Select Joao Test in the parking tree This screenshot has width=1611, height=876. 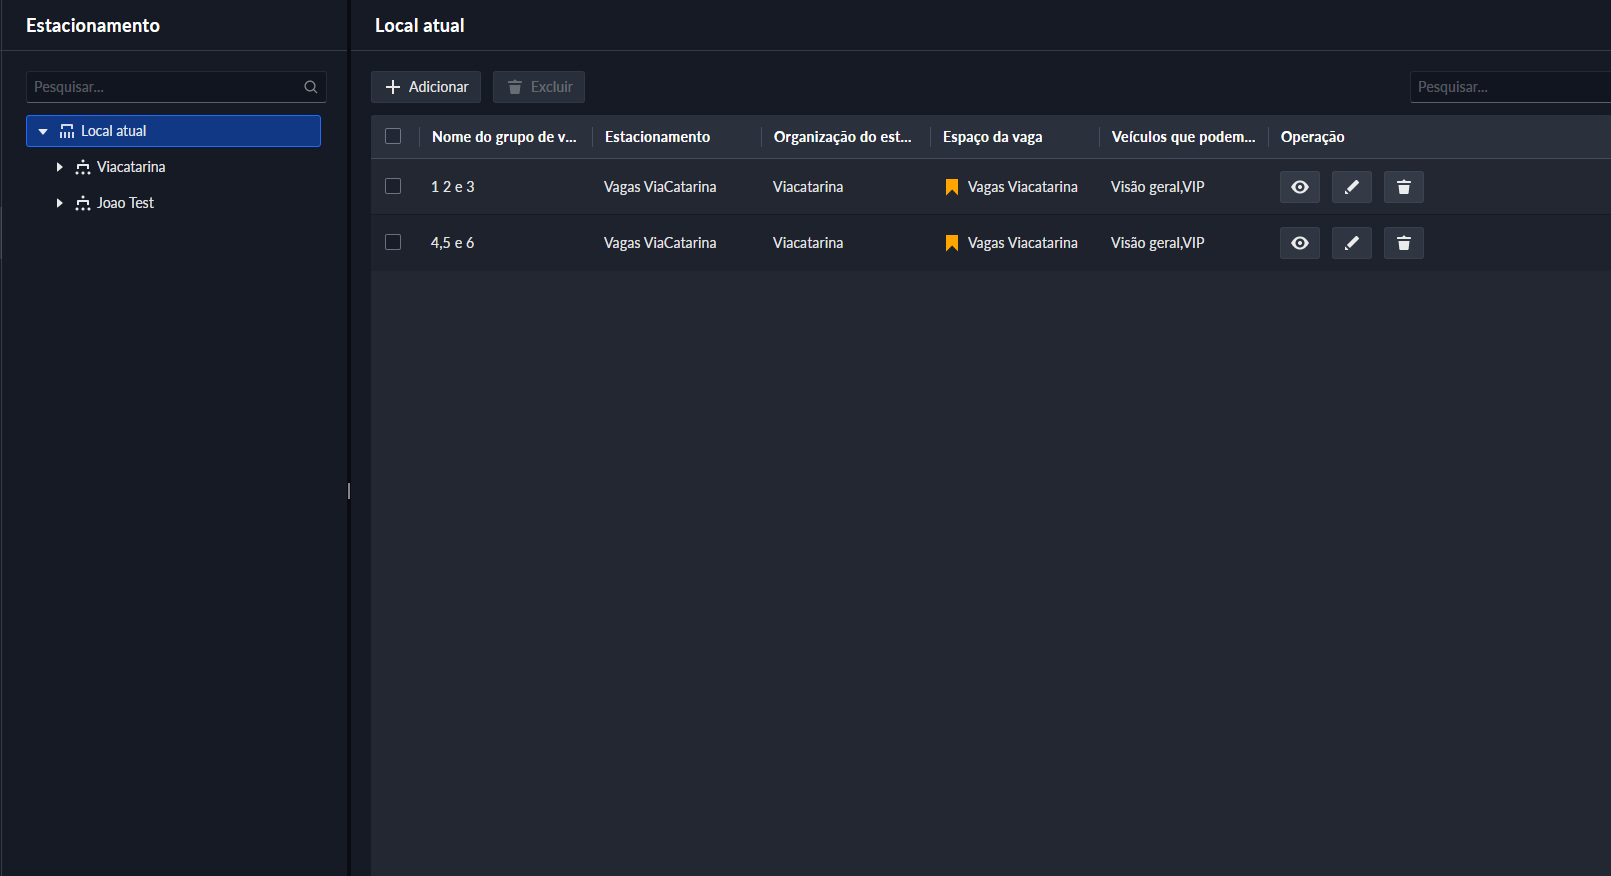[x=125, y=203]
